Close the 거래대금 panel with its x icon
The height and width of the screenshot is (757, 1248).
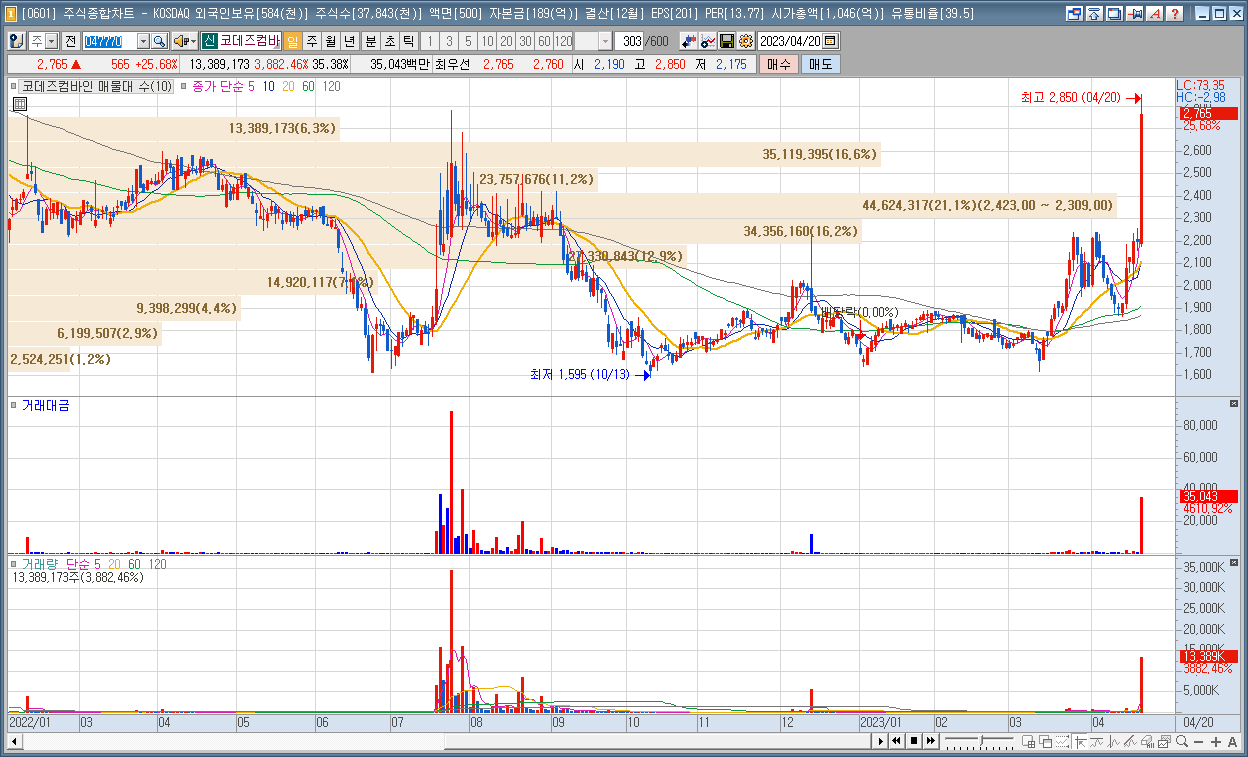[x=1234, y=403]
